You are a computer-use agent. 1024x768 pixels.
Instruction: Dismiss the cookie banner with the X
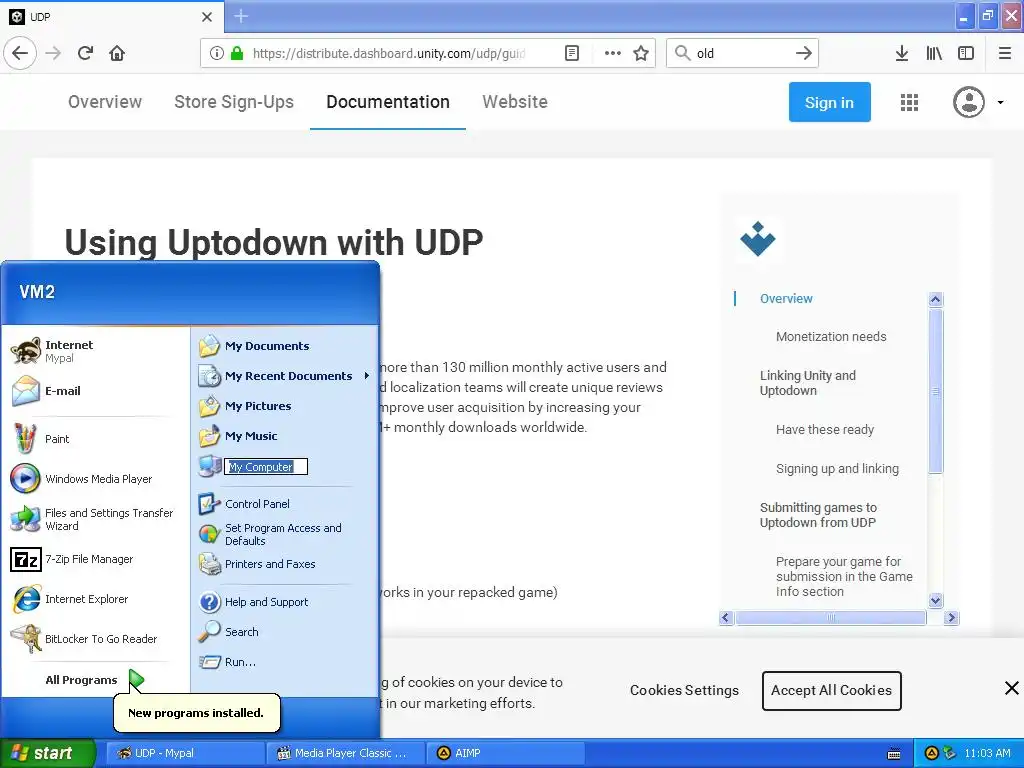click(1012, 688)
